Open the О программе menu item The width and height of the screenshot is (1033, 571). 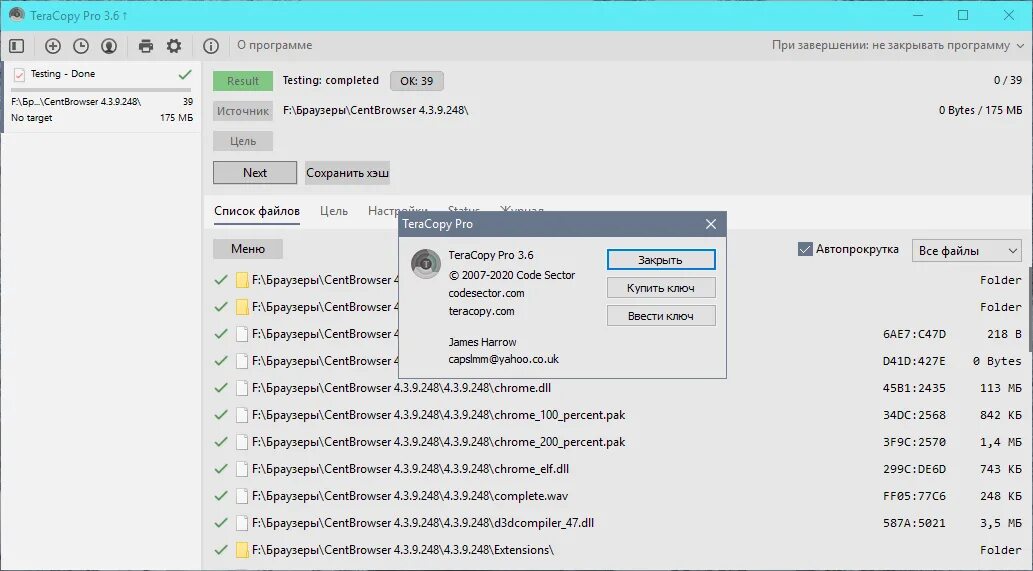(x=275, y=45)
